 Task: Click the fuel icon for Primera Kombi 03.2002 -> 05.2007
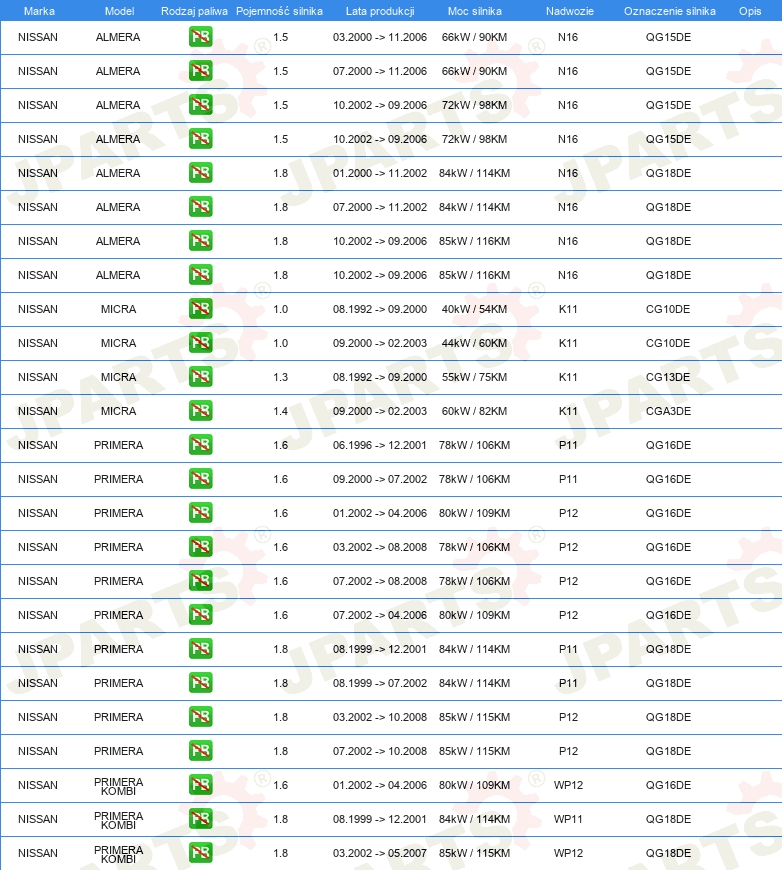pyautogui.click(x=200, y=853)
